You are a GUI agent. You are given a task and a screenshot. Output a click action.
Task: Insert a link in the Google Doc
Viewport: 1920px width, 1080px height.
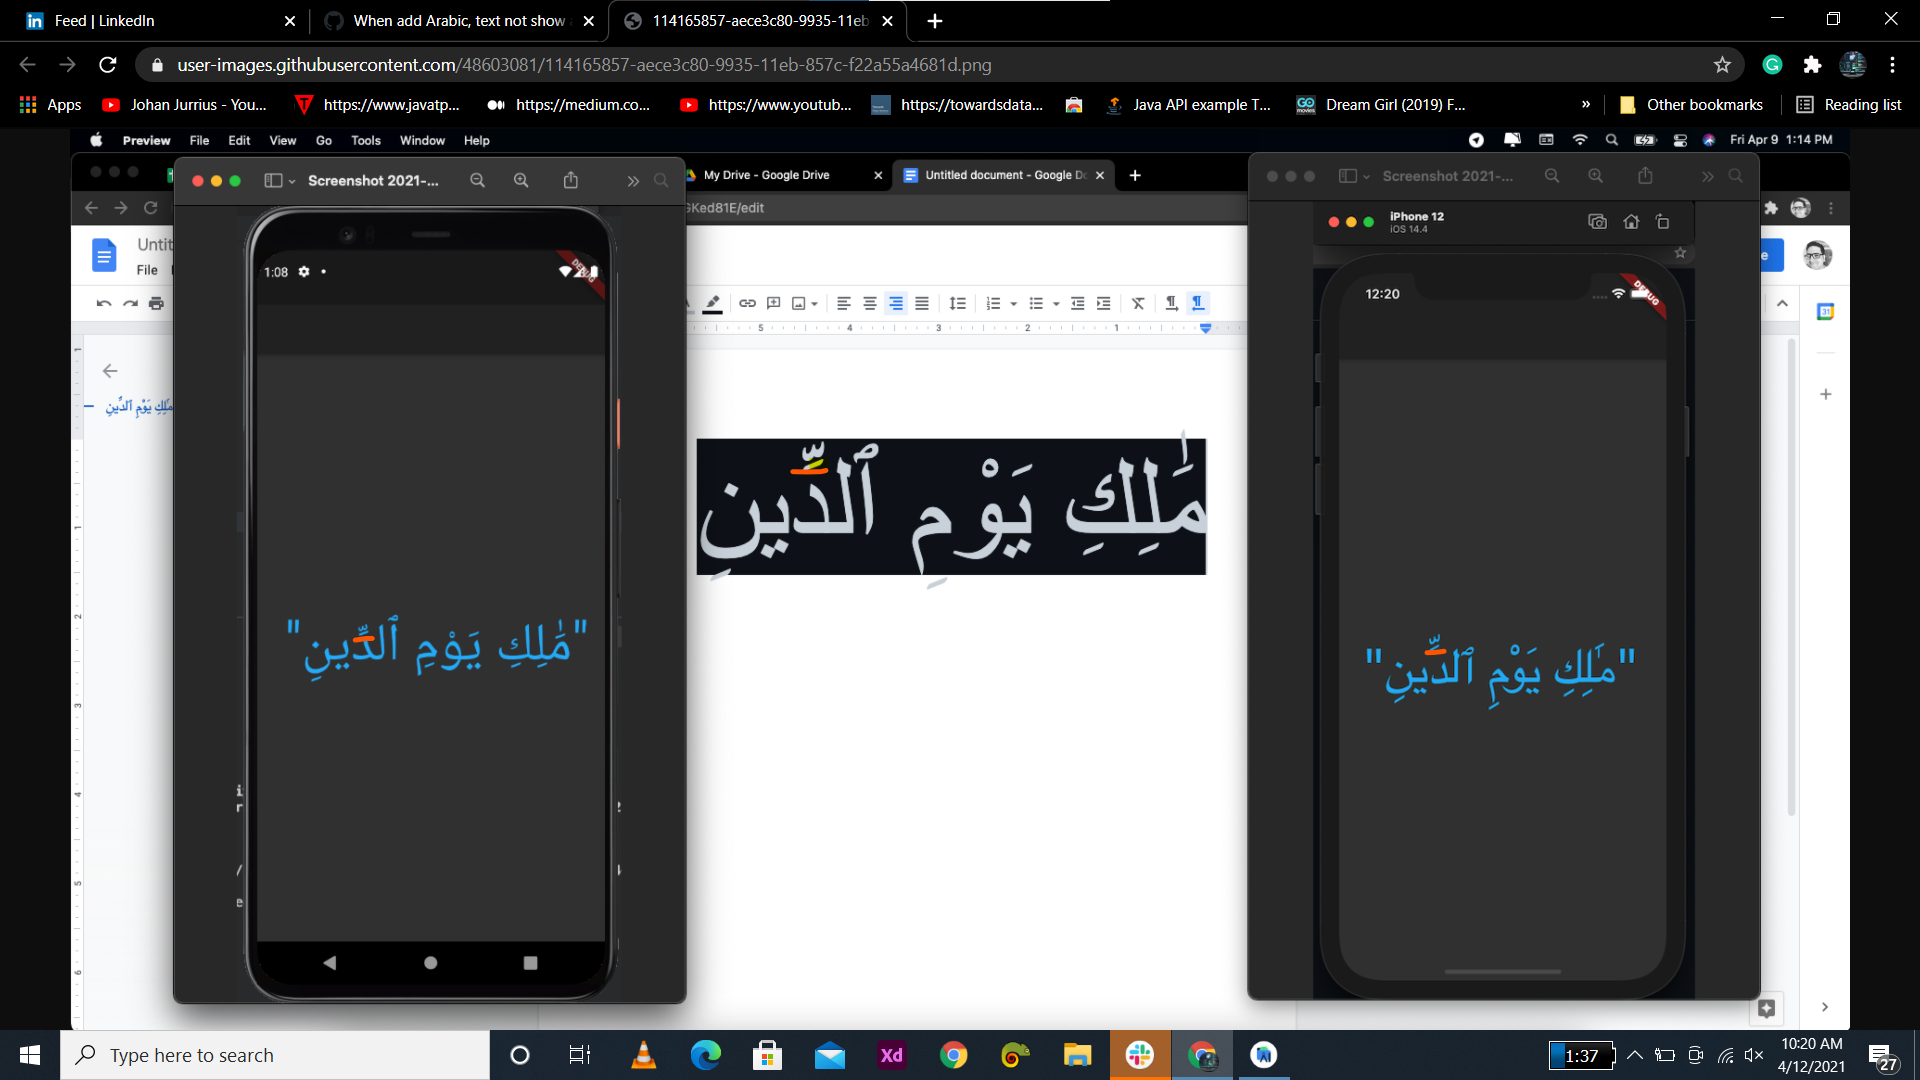(x=748, y=303)
